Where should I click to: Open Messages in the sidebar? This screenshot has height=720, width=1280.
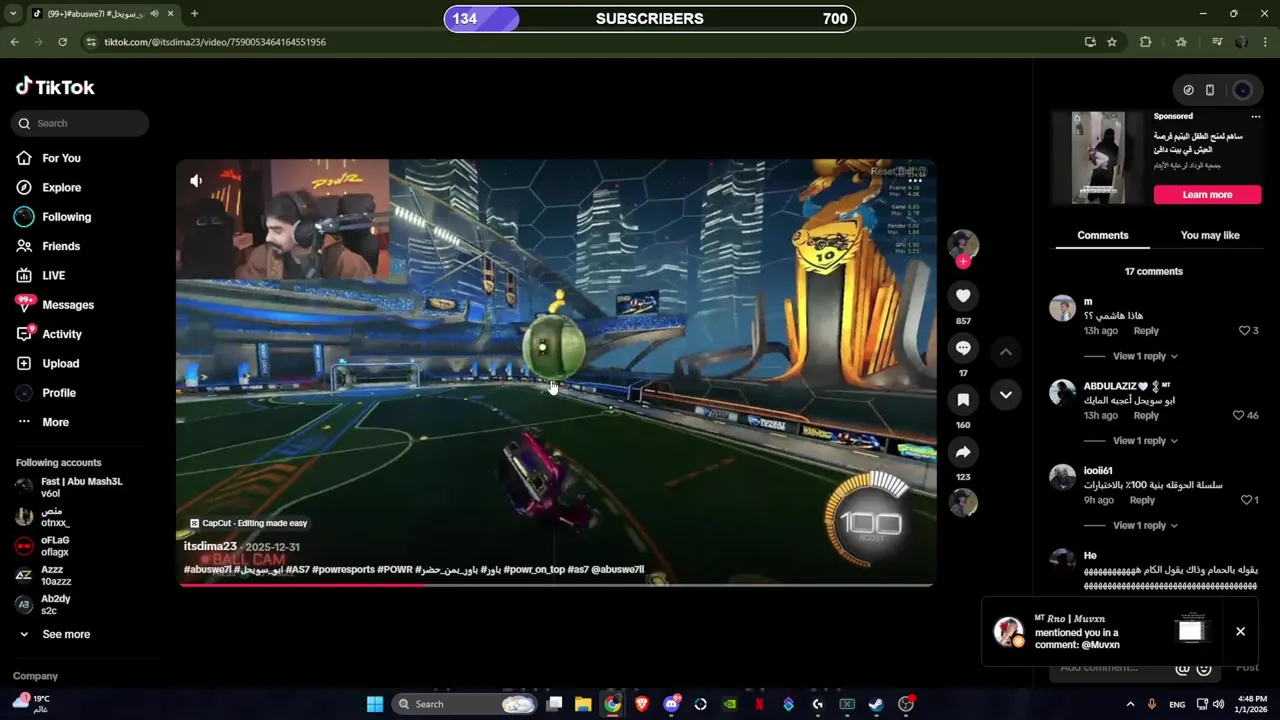tap(54, 305)
